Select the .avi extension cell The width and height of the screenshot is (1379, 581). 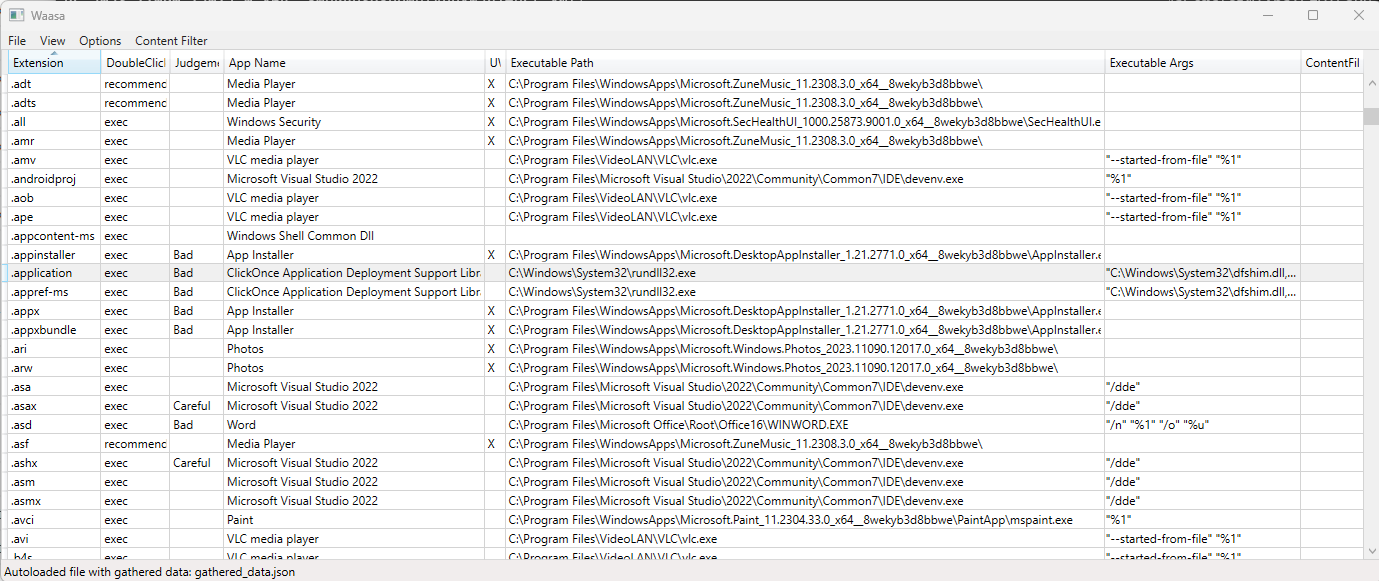[x=54, y=539]
